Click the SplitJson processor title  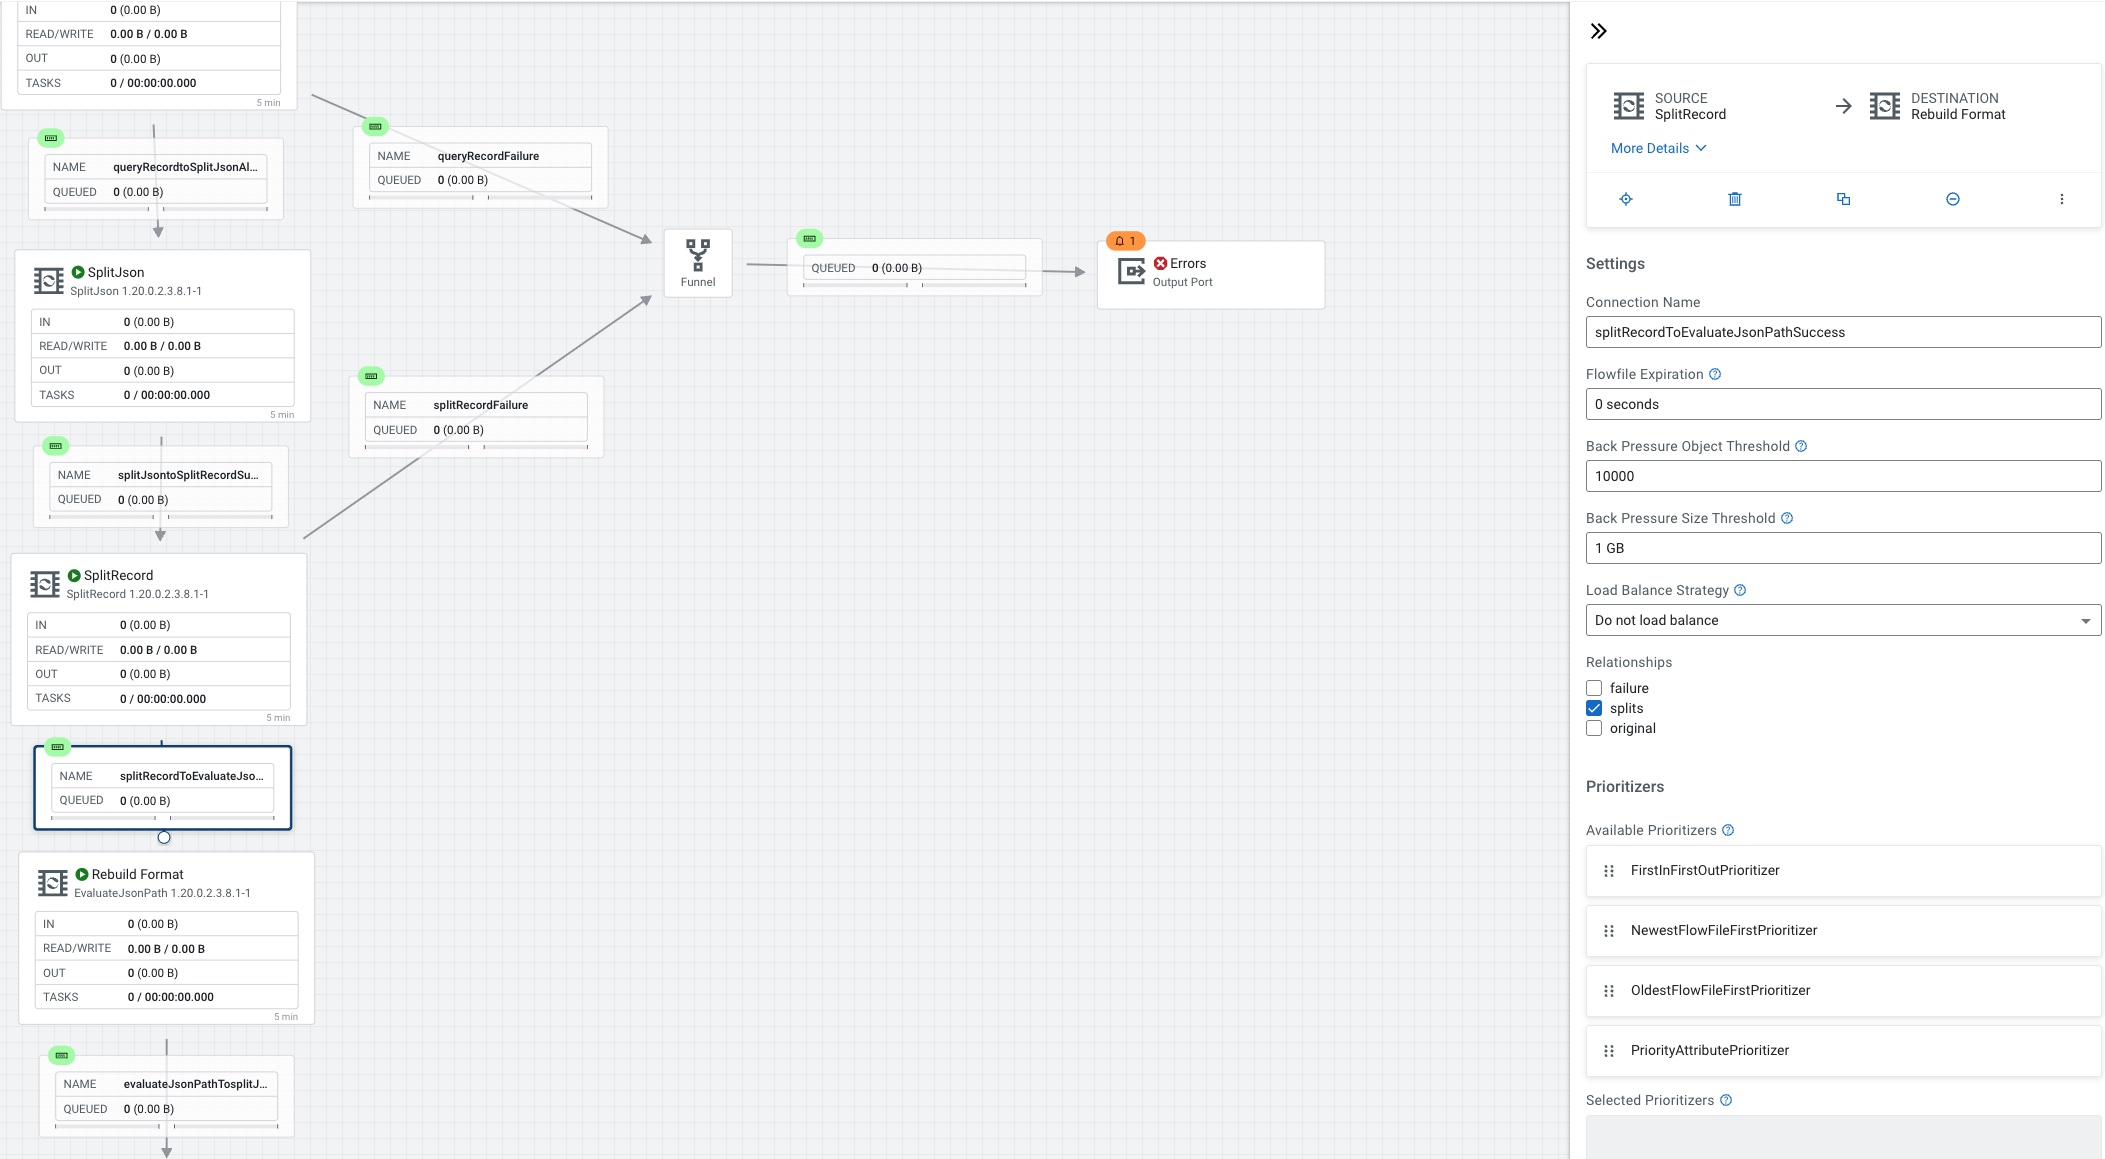(116, 272)
